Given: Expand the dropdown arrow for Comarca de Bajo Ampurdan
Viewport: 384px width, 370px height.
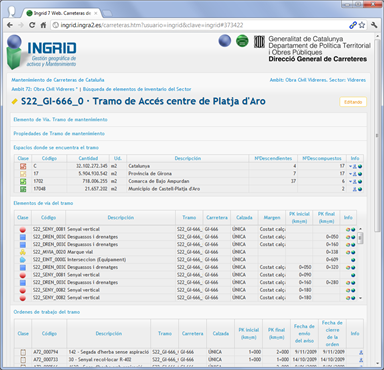Looking at the screenshot, I should click(350, 181).
